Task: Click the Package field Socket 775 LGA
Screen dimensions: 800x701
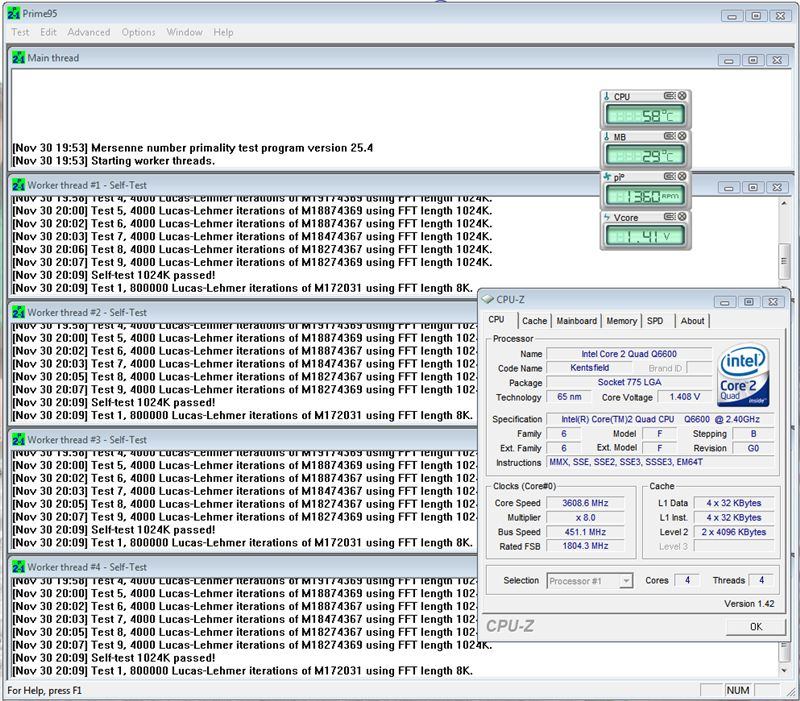Action: tap(629, 382)
